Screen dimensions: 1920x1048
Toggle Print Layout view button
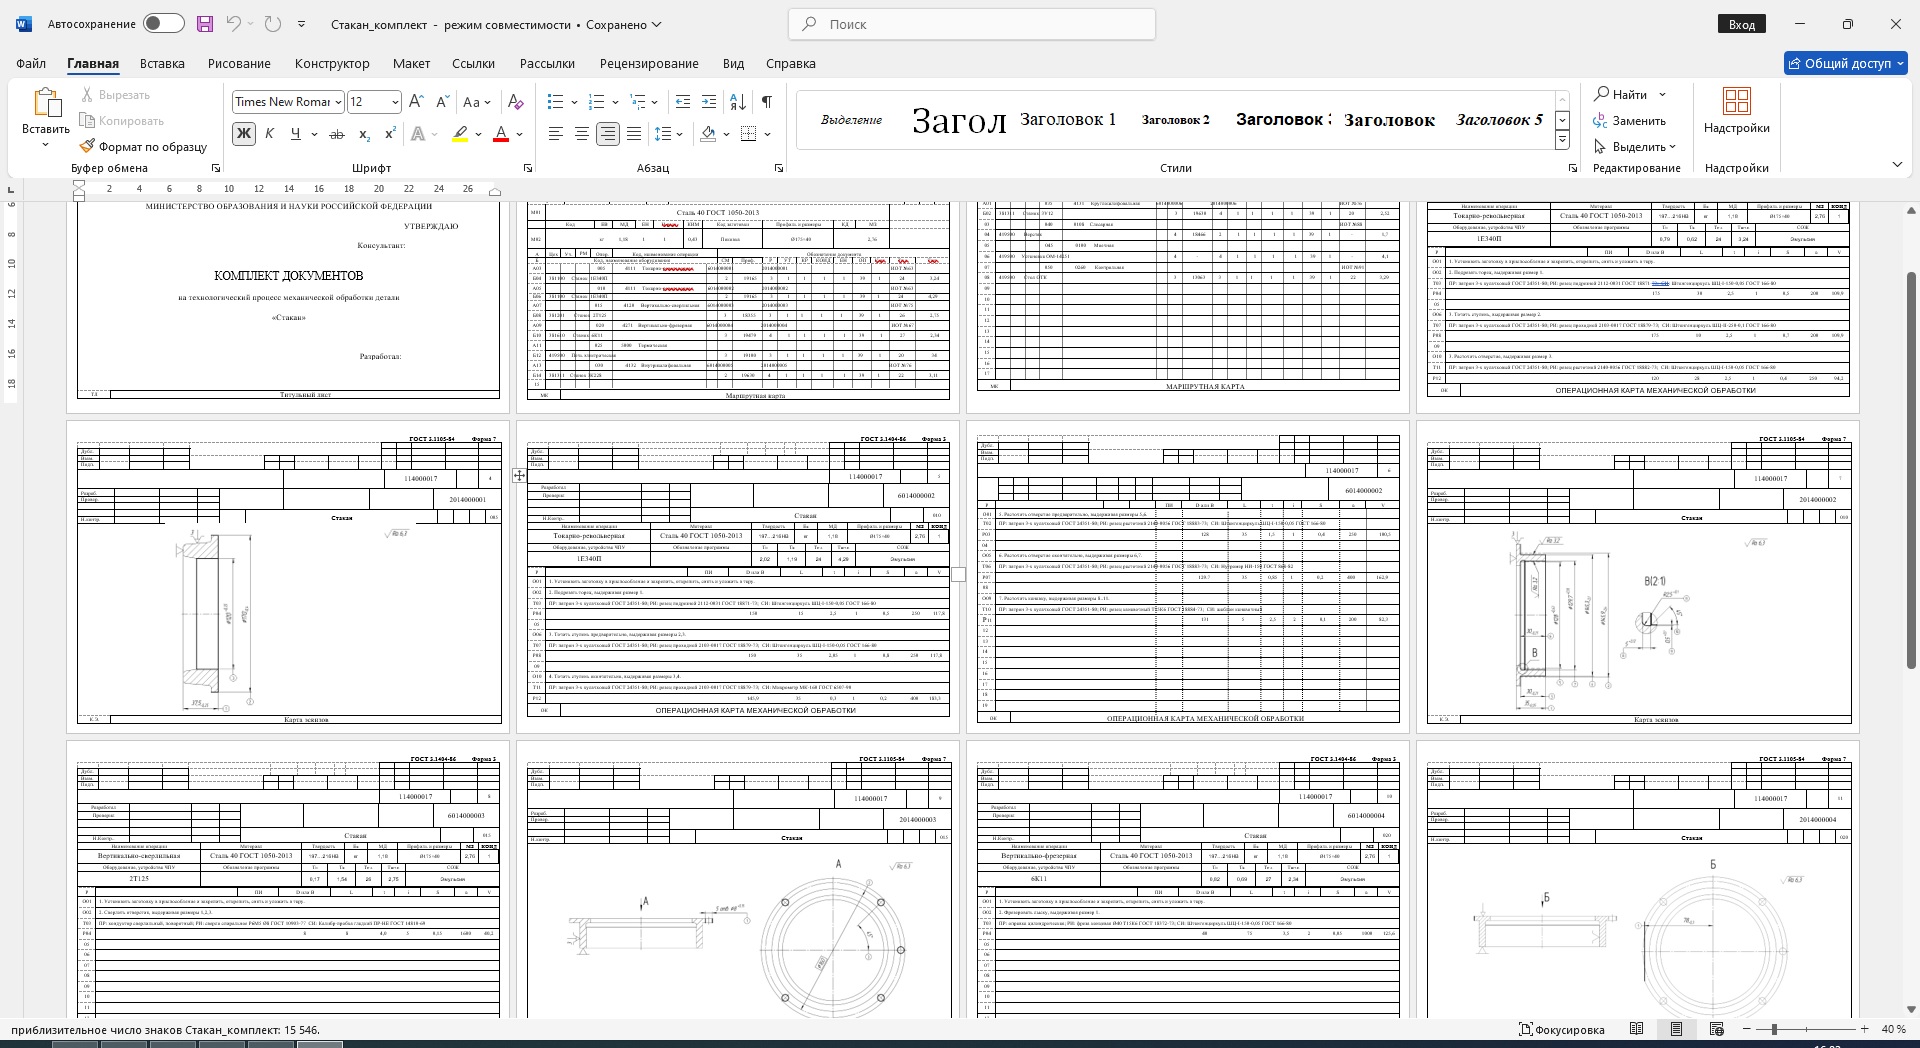[1677, 1029]
